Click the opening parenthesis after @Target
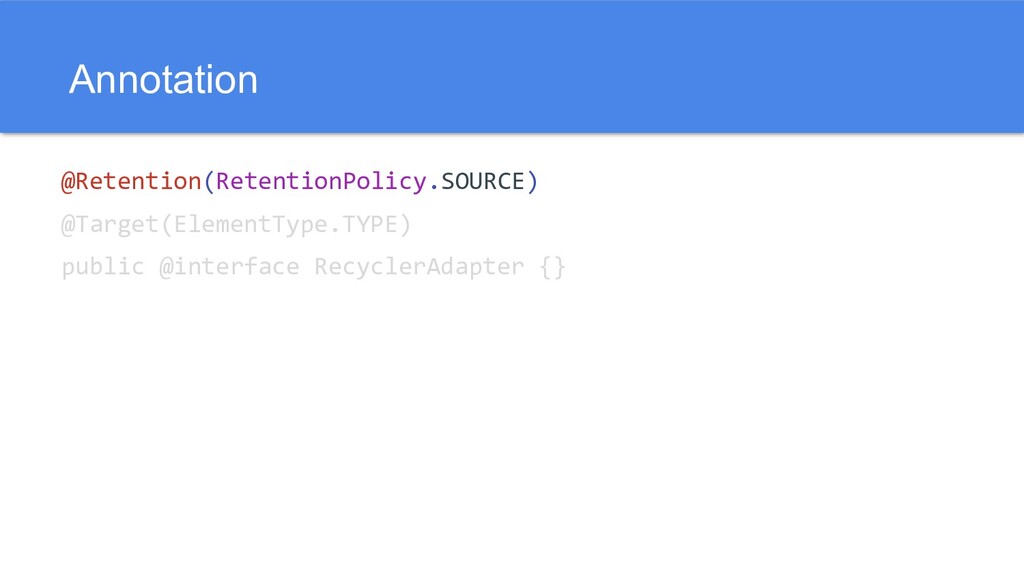 coord(166,225)
